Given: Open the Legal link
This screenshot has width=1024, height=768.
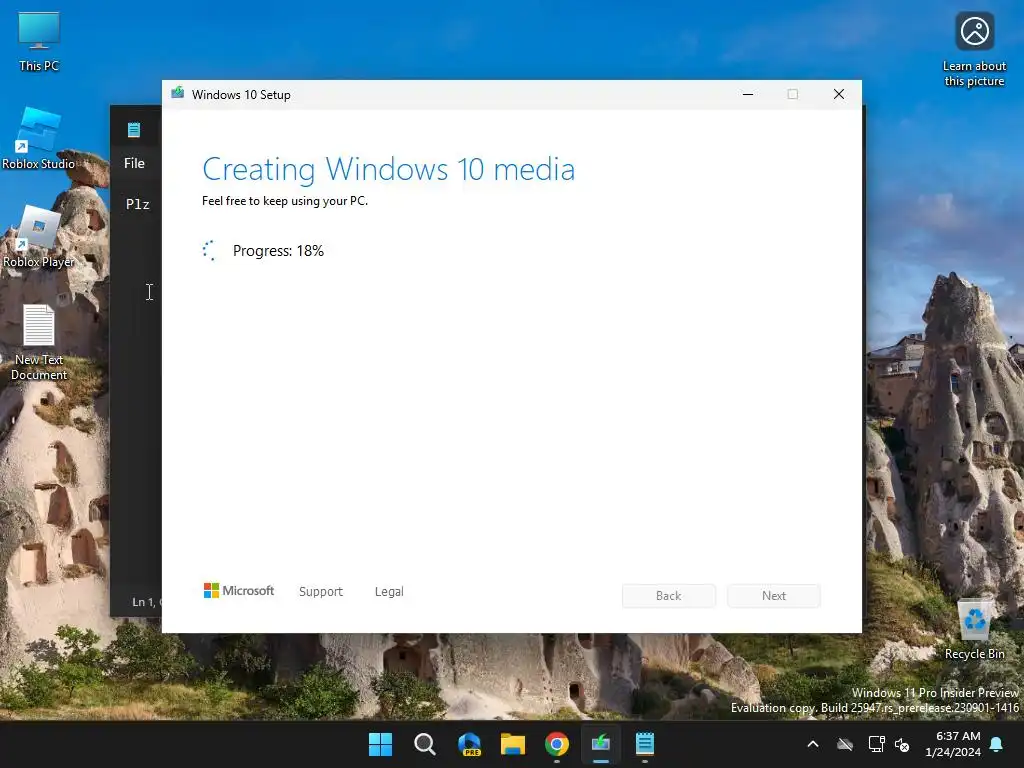Looking at the screenshot, I should [389, 591].
